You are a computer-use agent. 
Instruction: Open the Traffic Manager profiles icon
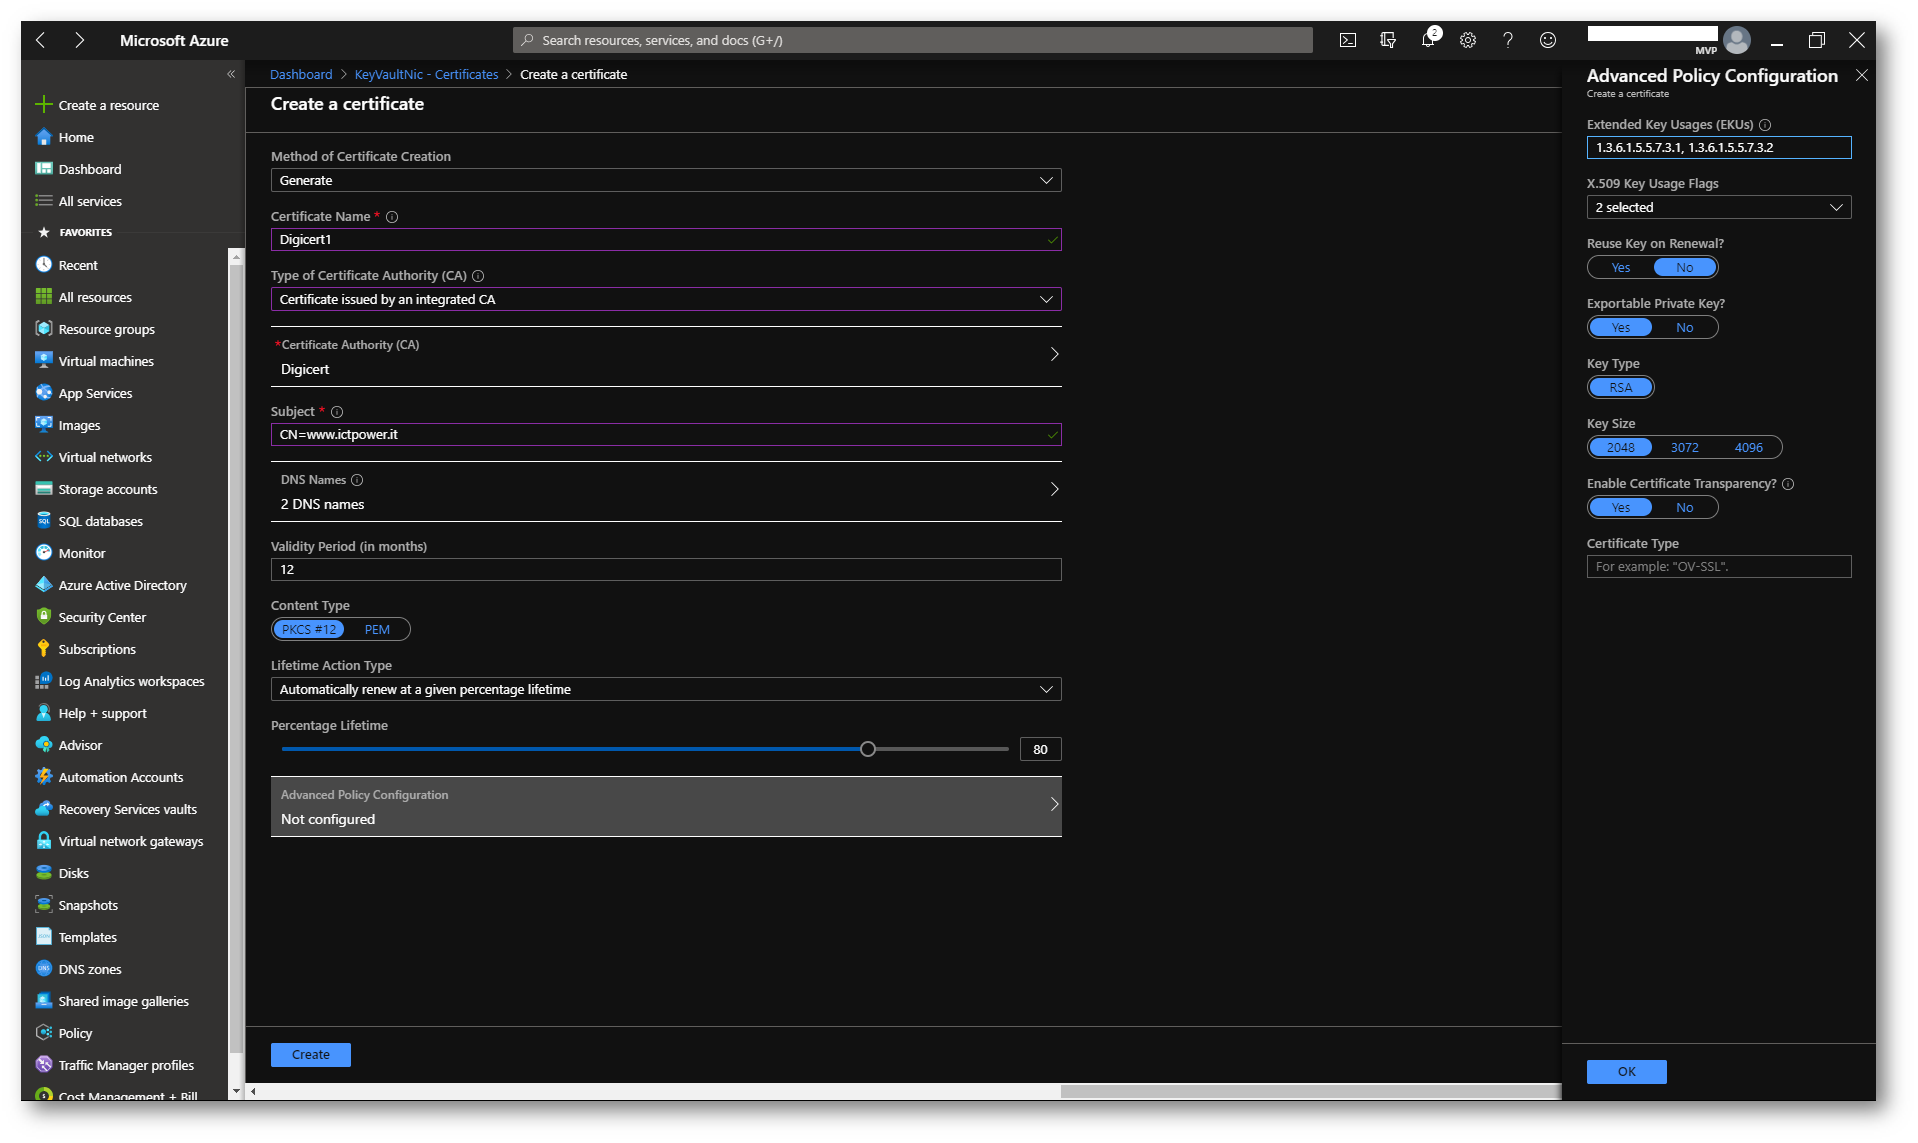coord(43,1065)
